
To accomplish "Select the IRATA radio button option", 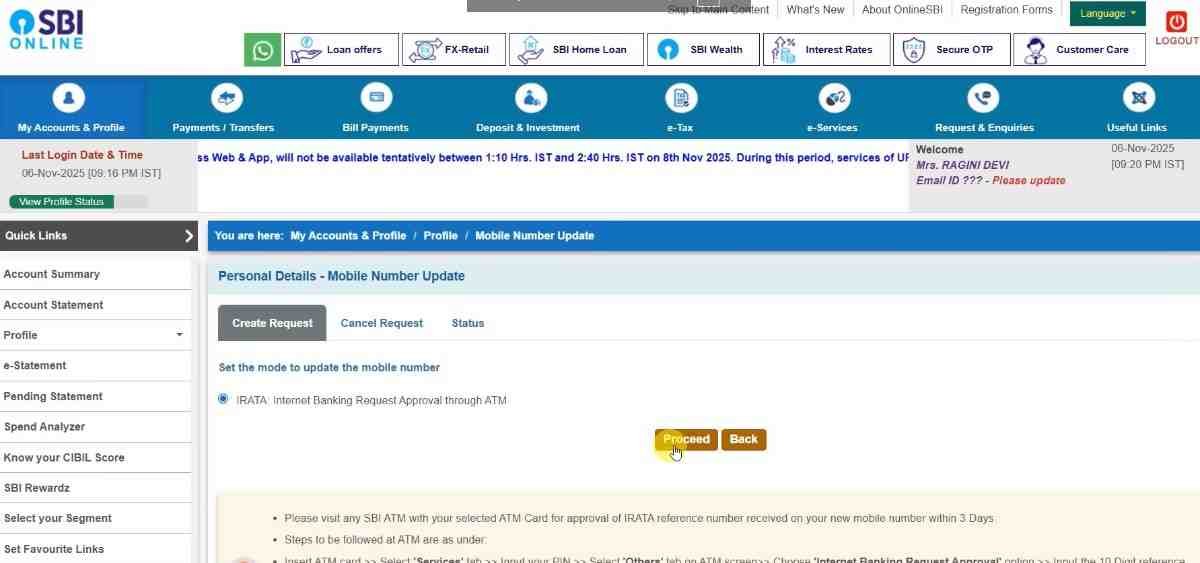I will pos(223,399).
